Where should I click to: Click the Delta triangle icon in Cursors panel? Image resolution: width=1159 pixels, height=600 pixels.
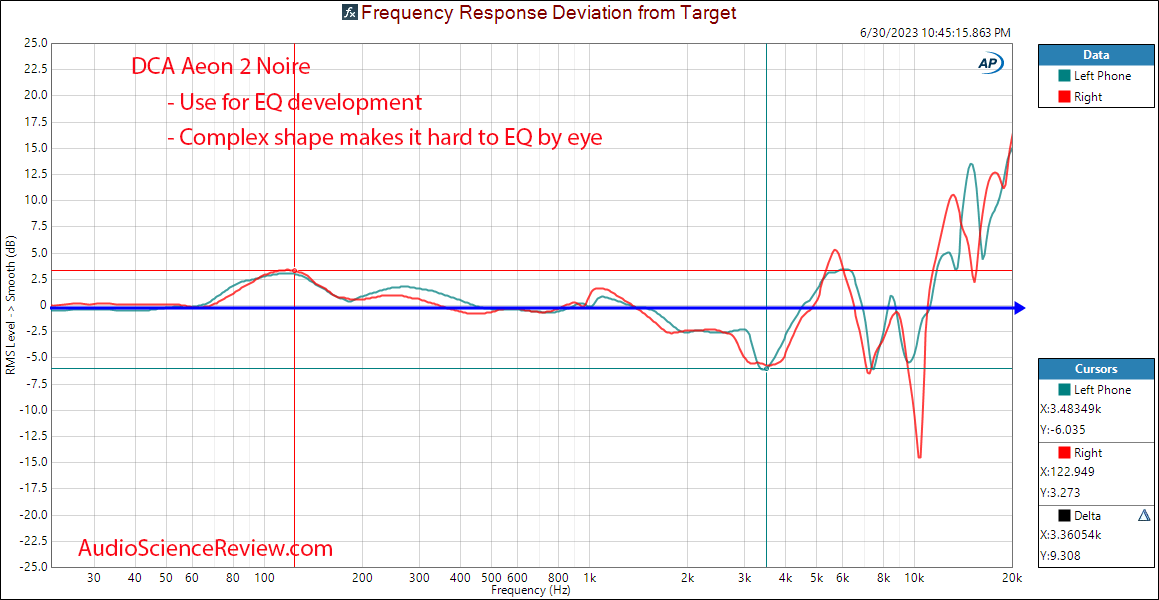(1144, 515)
